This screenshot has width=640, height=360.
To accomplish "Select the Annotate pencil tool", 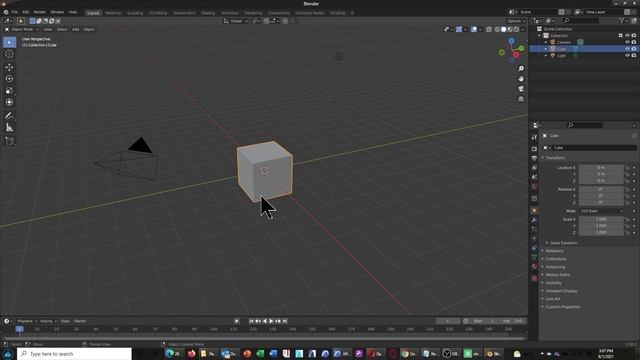I will pos(9,116).
